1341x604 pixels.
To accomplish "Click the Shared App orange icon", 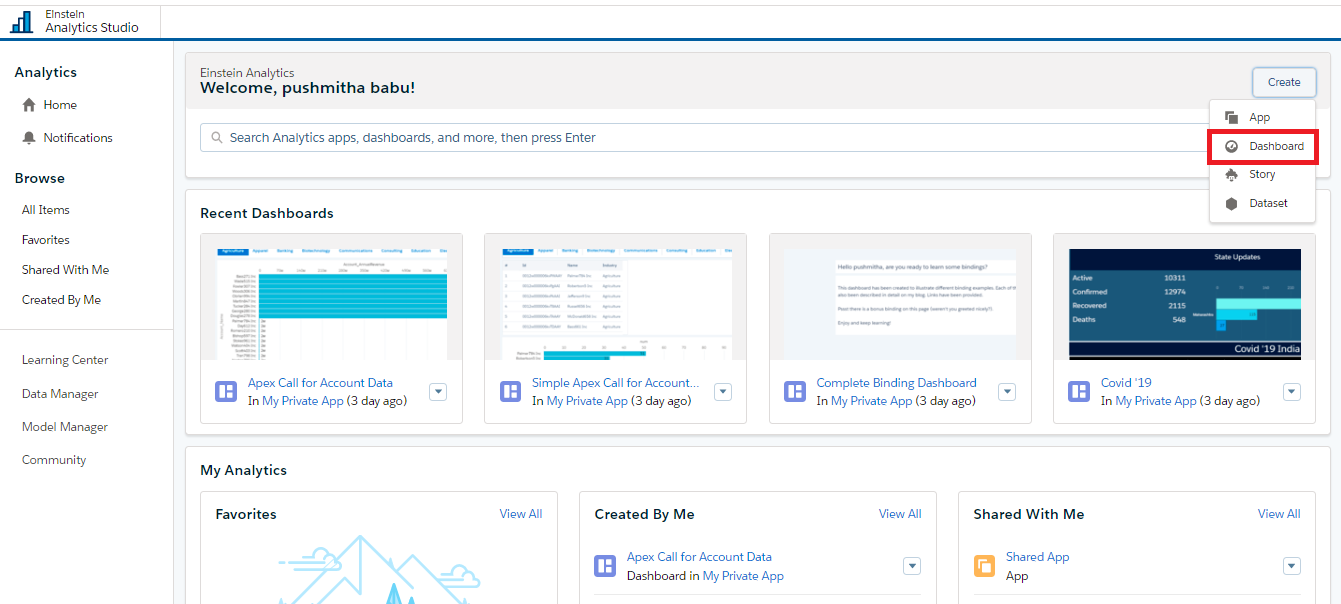I will (x=984, y=566).
